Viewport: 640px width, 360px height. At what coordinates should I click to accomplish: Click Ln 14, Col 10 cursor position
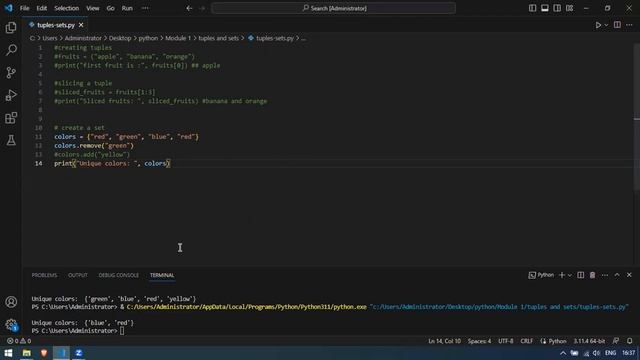tap(444, 341)
